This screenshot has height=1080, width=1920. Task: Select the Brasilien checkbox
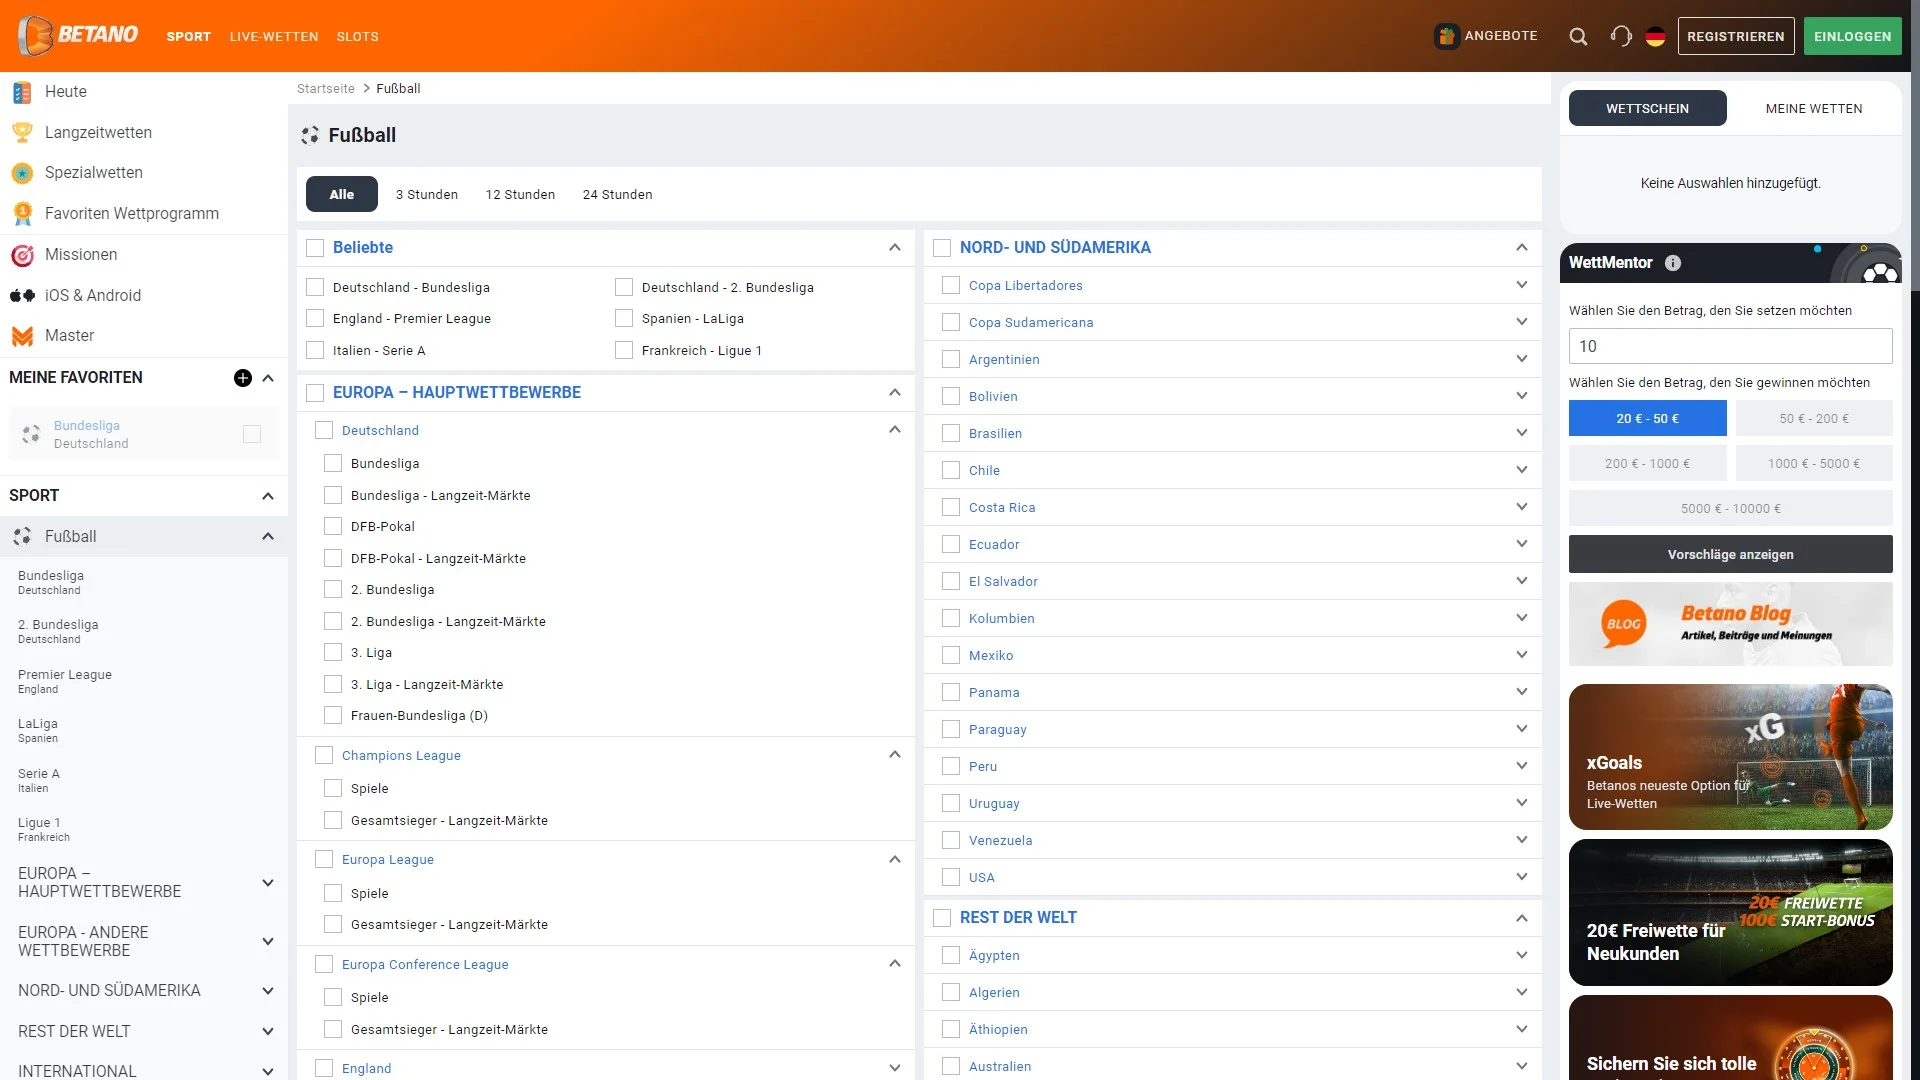[x=951, y=433]
